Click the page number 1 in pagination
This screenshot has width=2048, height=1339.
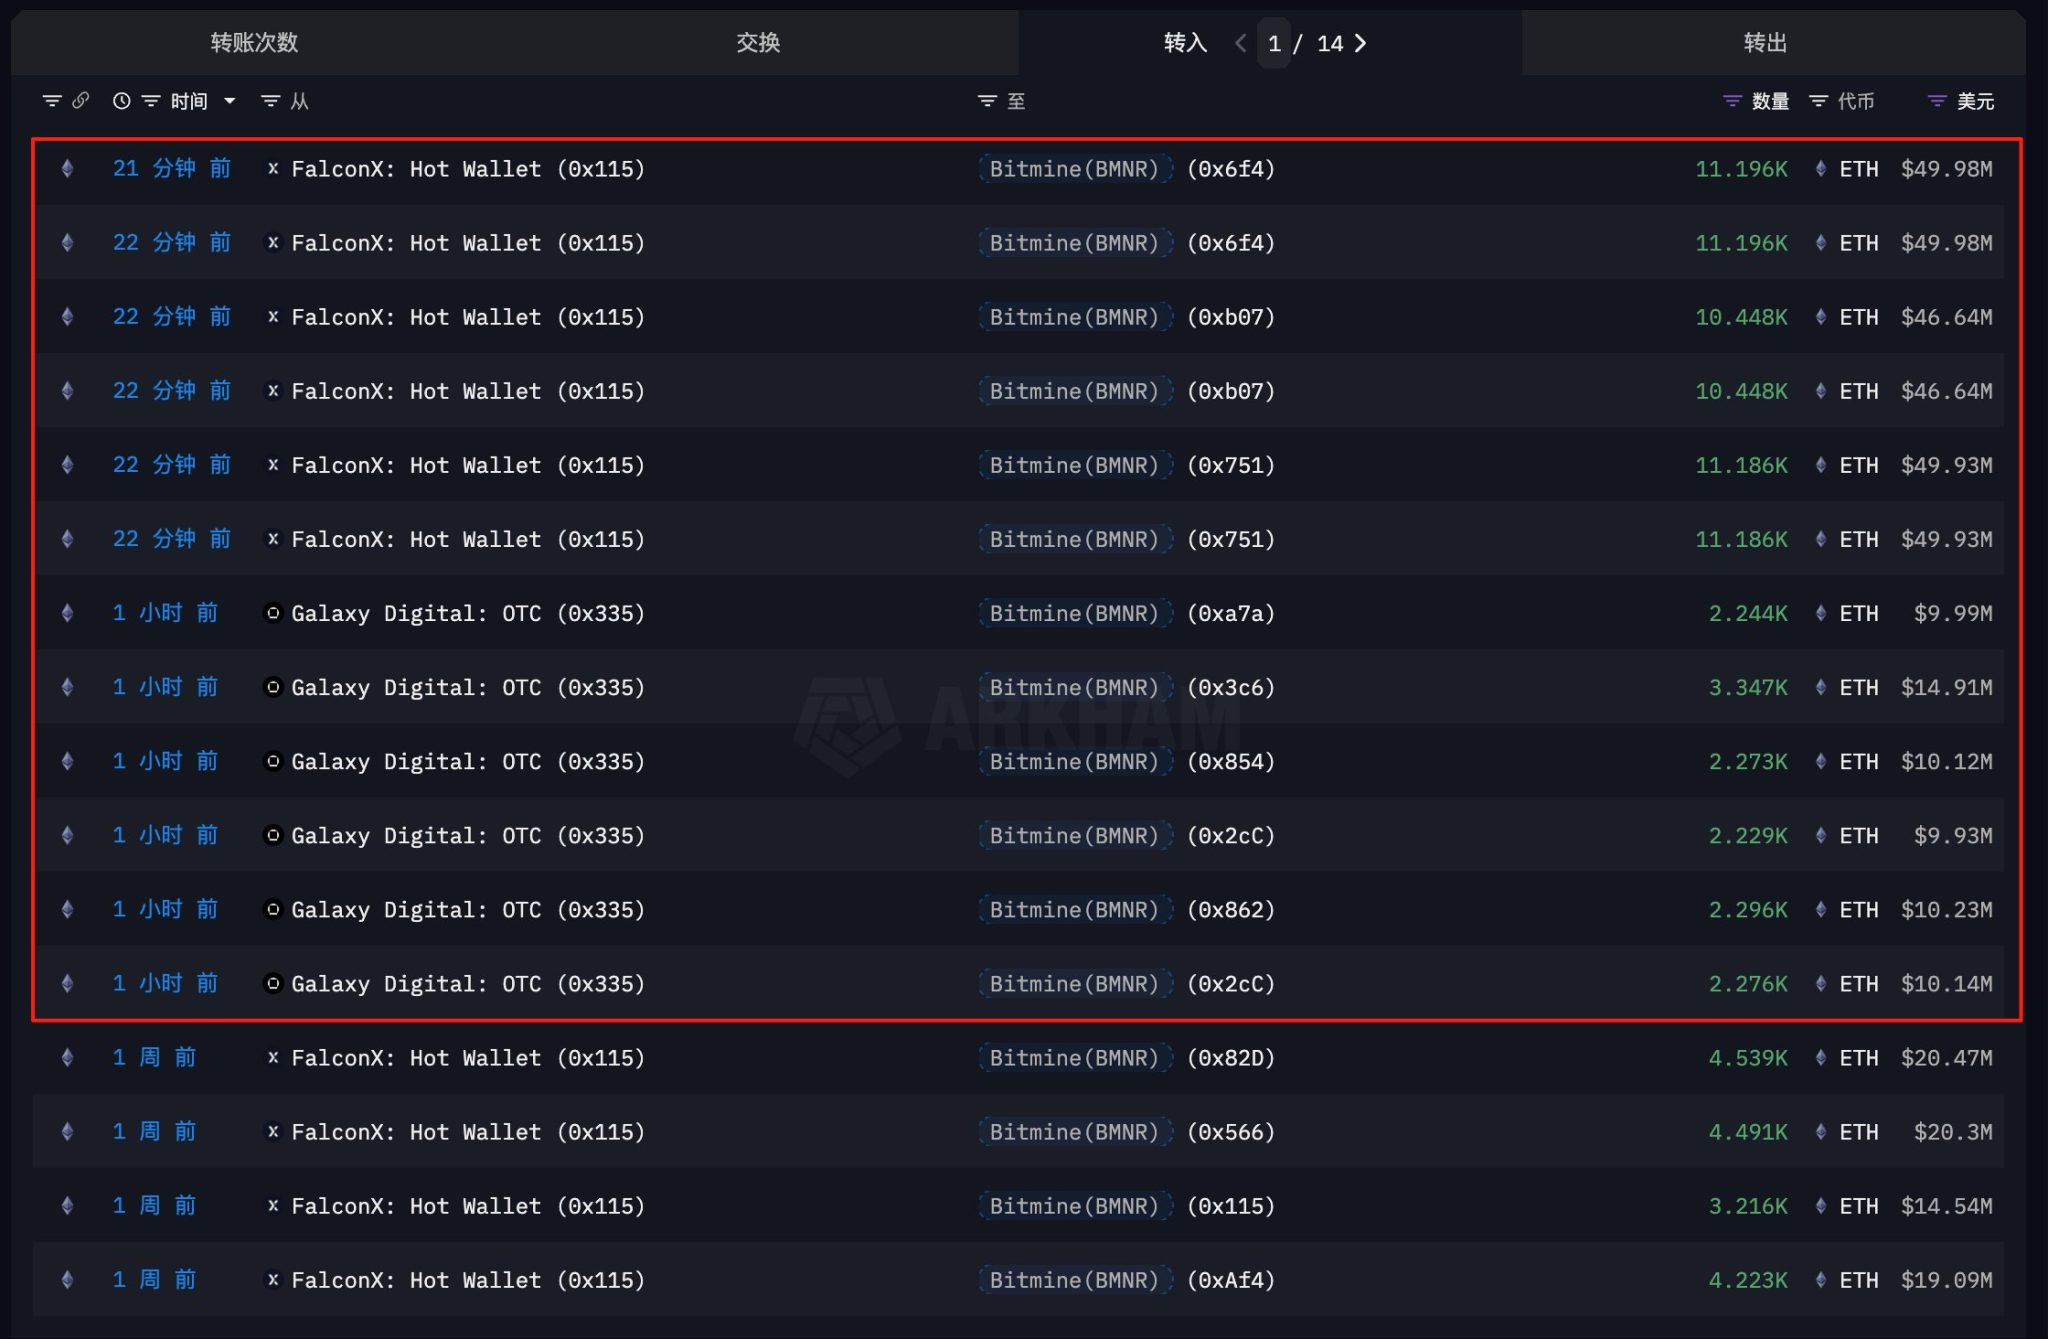[1274, 43]
